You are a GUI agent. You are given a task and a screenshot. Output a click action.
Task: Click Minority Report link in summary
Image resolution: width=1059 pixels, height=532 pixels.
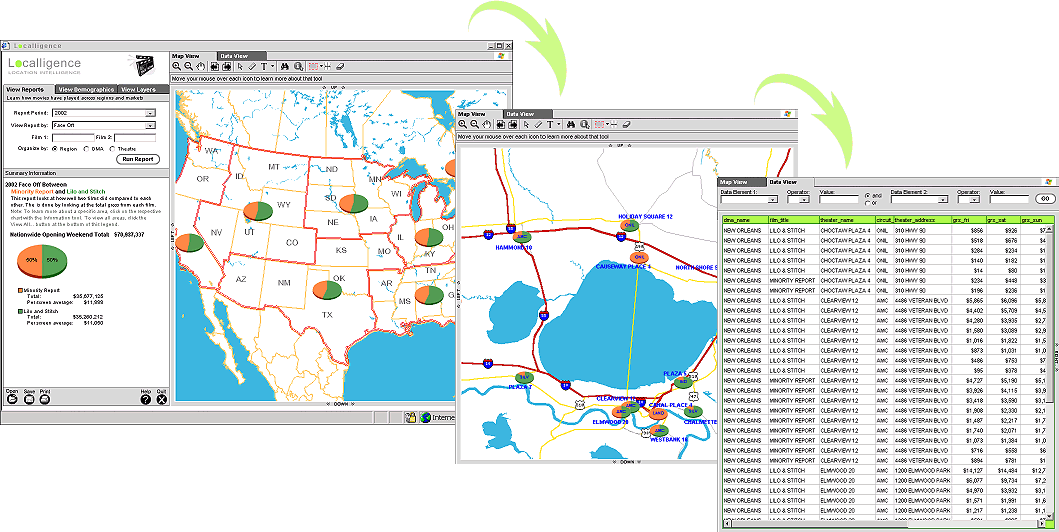[x=30, y=191]
